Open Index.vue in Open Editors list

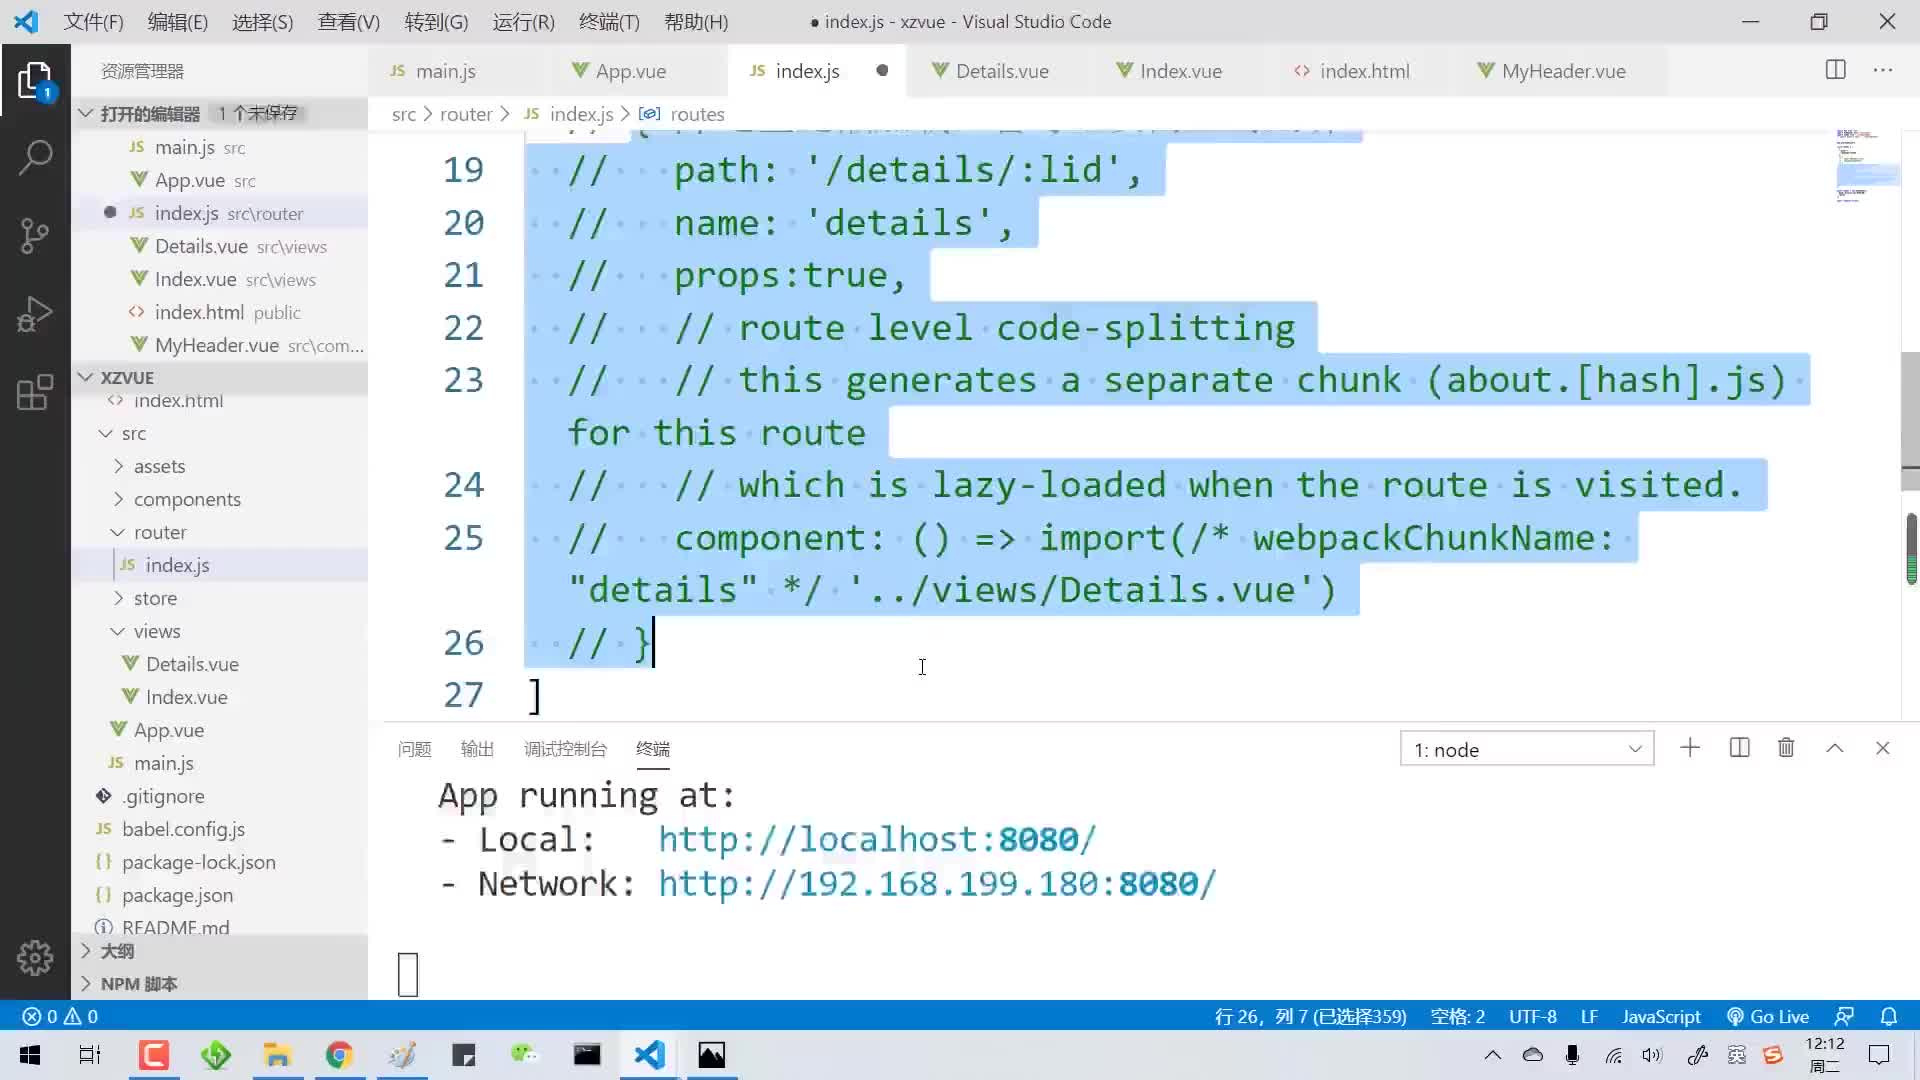[x=195, y=279]
